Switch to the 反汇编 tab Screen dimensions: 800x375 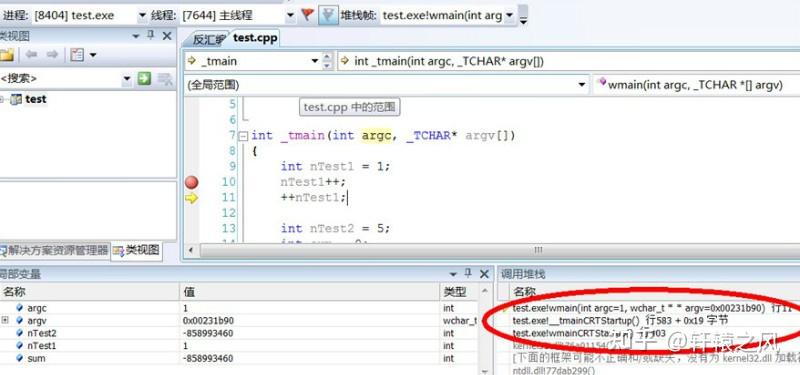point(209,40)
